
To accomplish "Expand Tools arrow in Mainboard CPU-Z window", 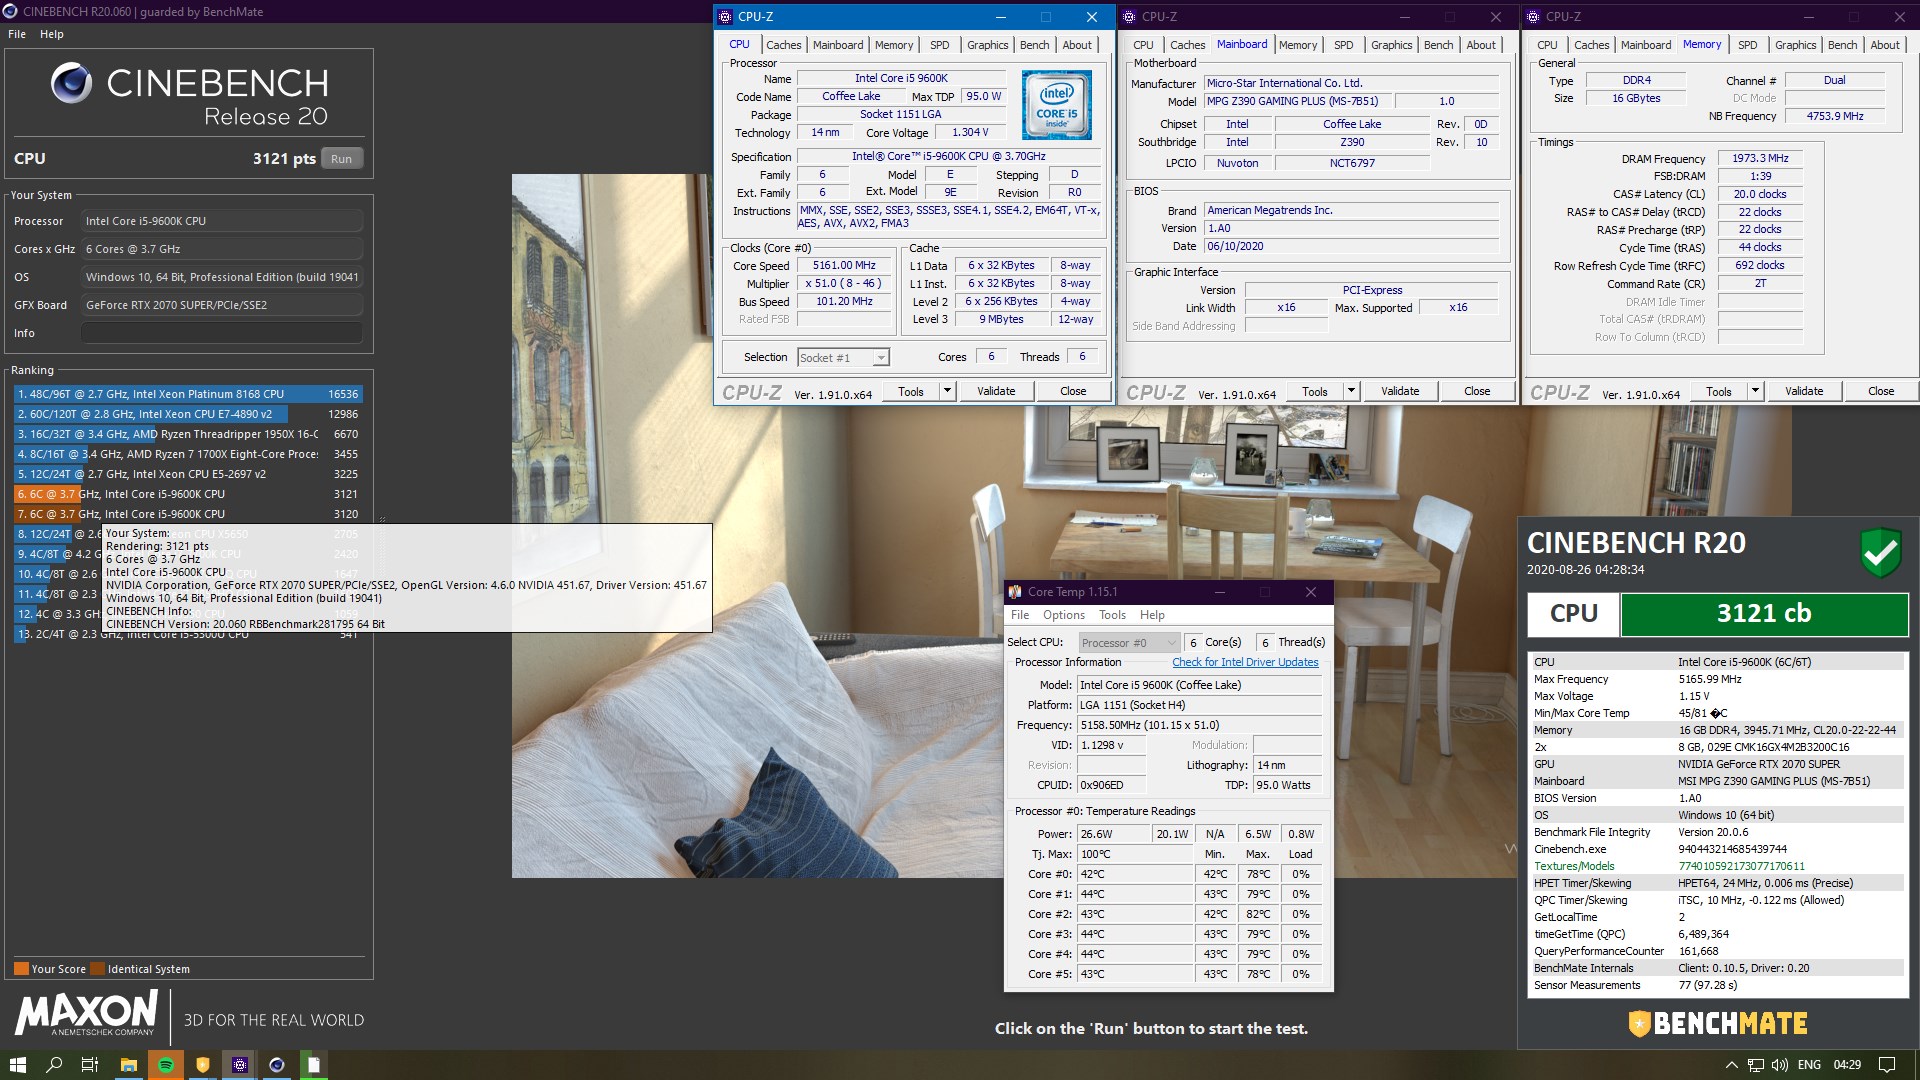I will point(1351,391).
